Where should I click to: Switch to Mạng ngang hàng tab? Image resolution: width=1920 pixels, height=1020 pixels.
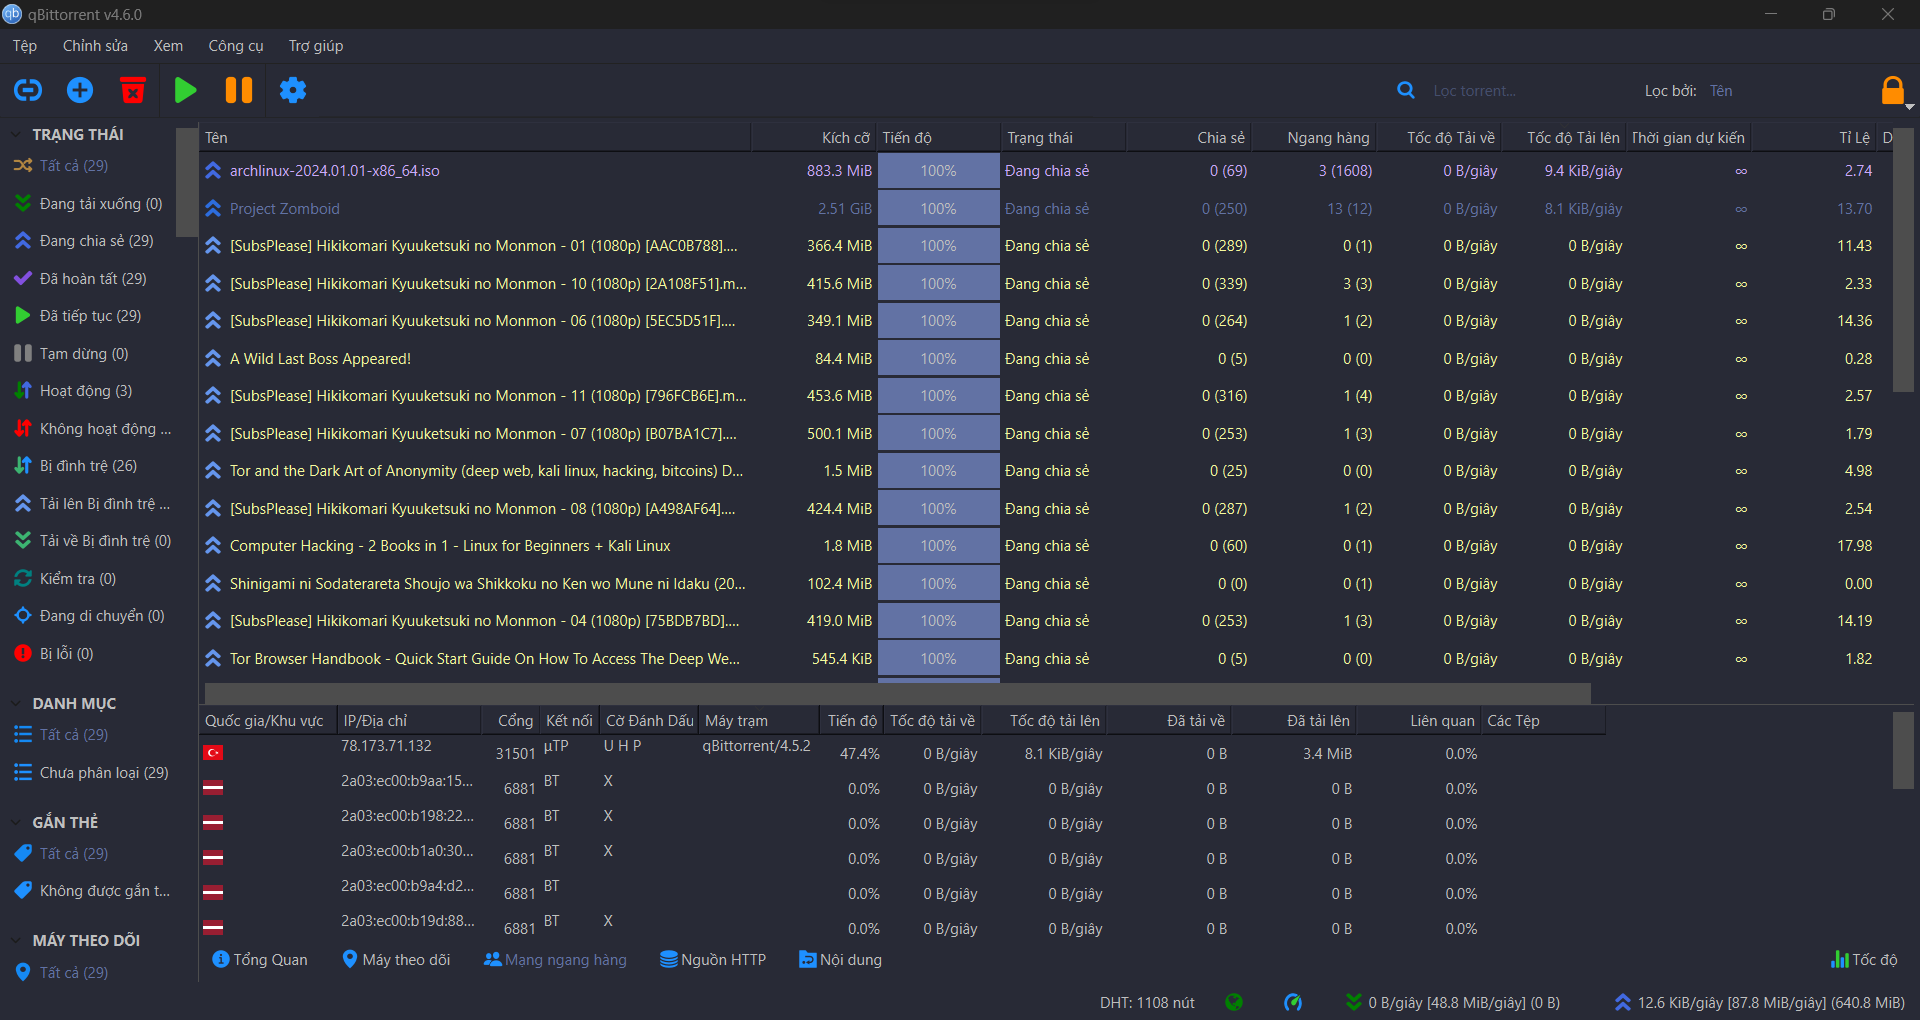pyautogui.click(x=555, y=960)
